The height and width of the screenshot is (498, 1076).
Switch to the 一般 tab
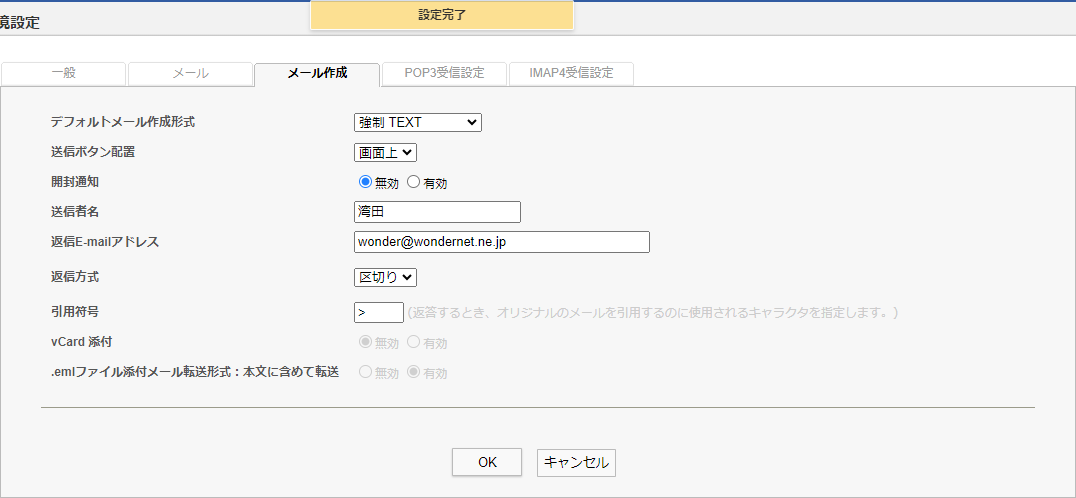tap(64, 73)
